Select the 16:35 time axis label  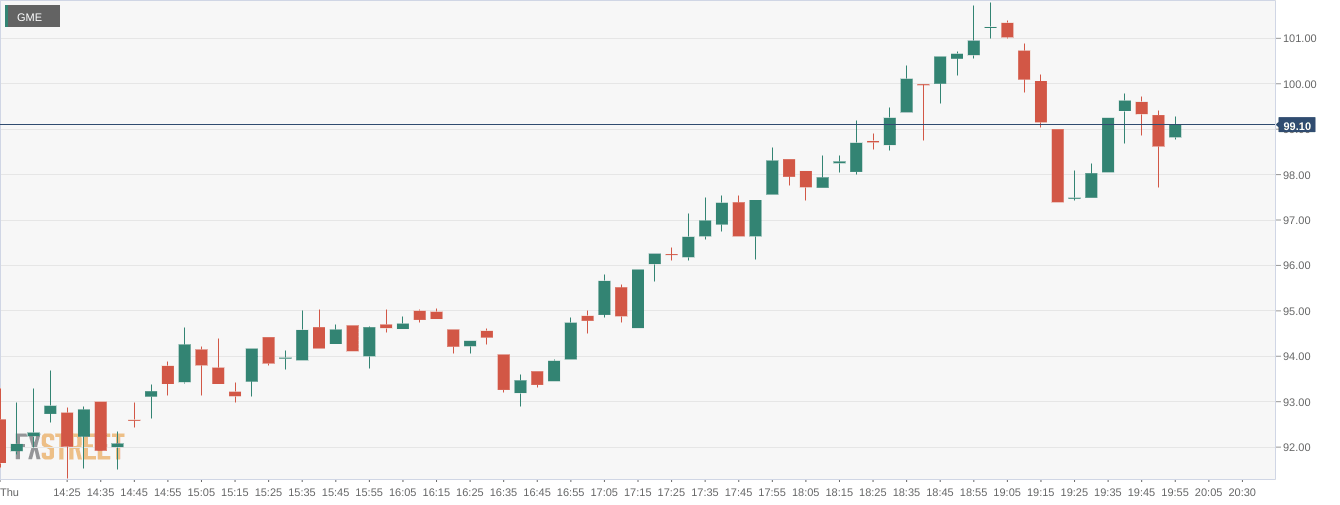point(503,492)
